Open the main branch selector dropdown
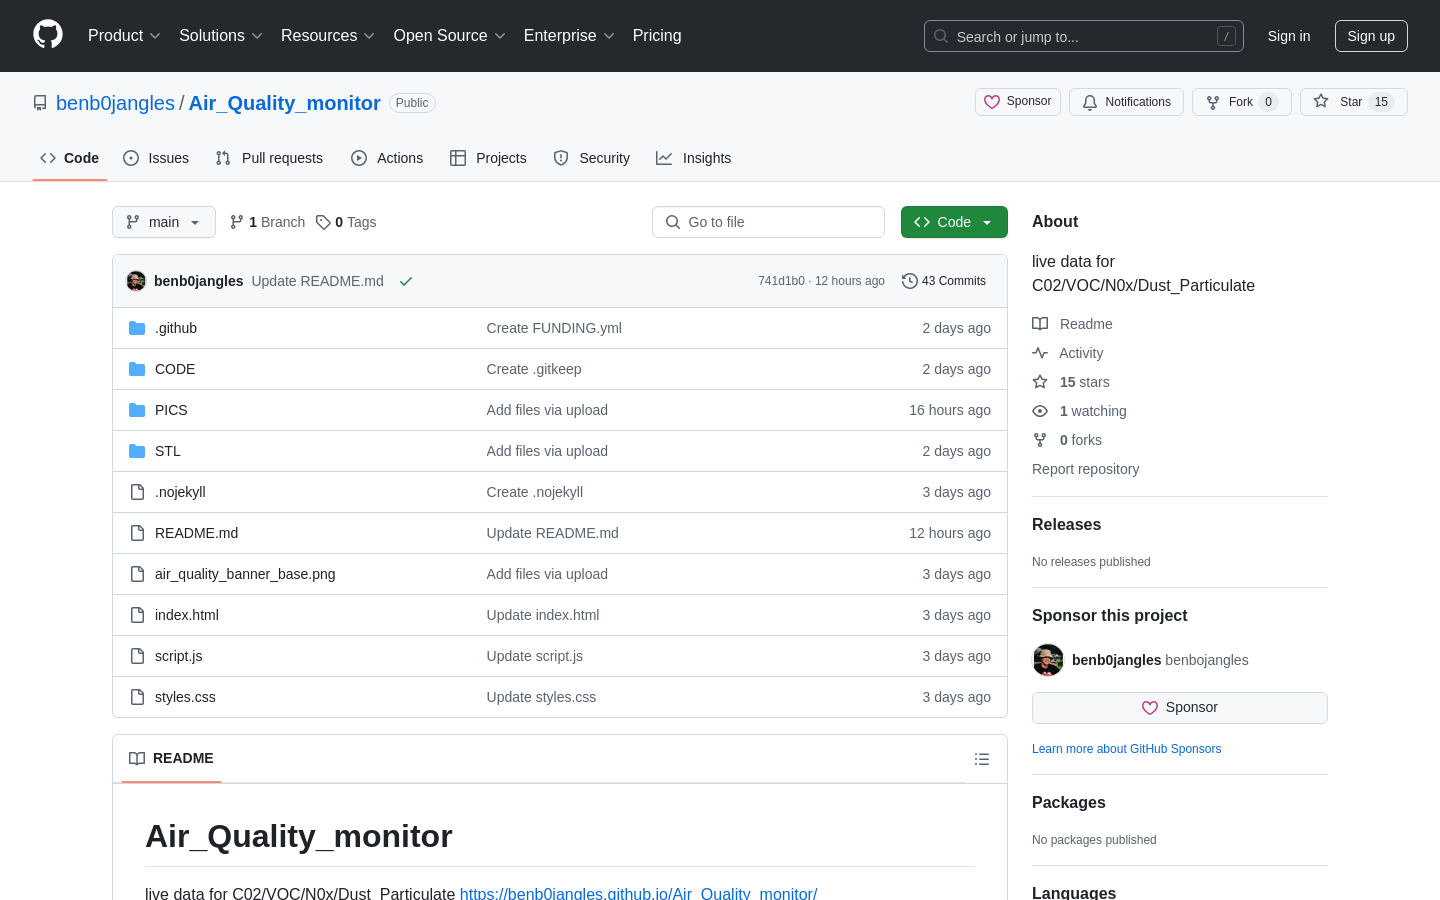Image resolution: width=1440 pixels, height=900 pixels. click(164, 222)
